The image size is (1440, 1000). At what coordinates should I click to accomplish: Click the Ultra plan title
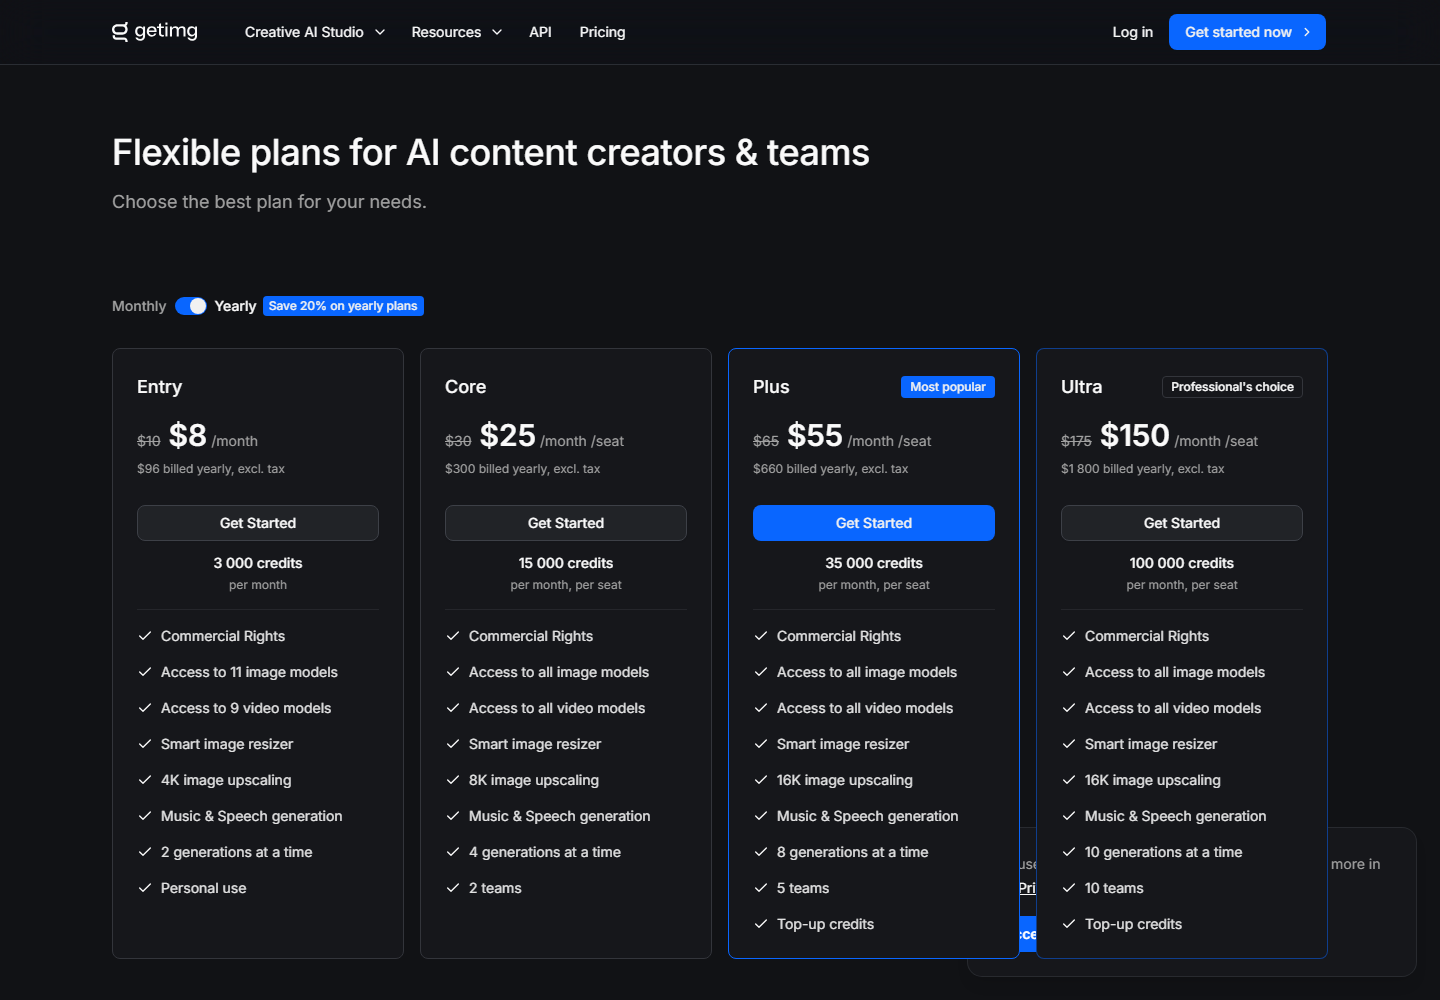coord(1081,387)
